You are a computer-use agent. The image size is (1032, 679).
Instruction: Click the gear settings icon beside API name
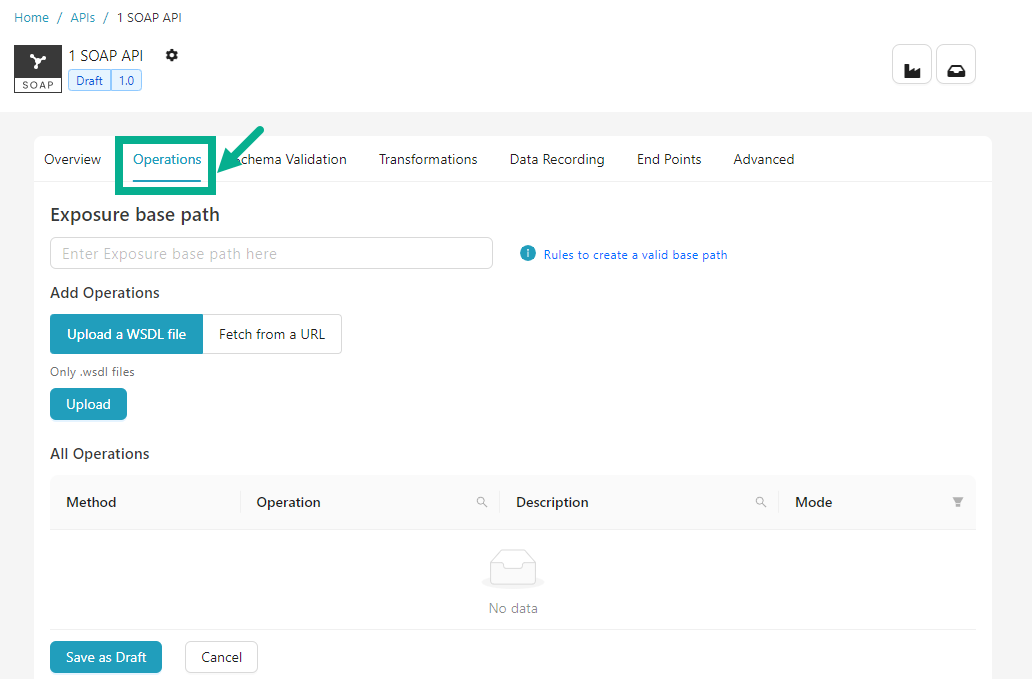click(x=171, y=56)
